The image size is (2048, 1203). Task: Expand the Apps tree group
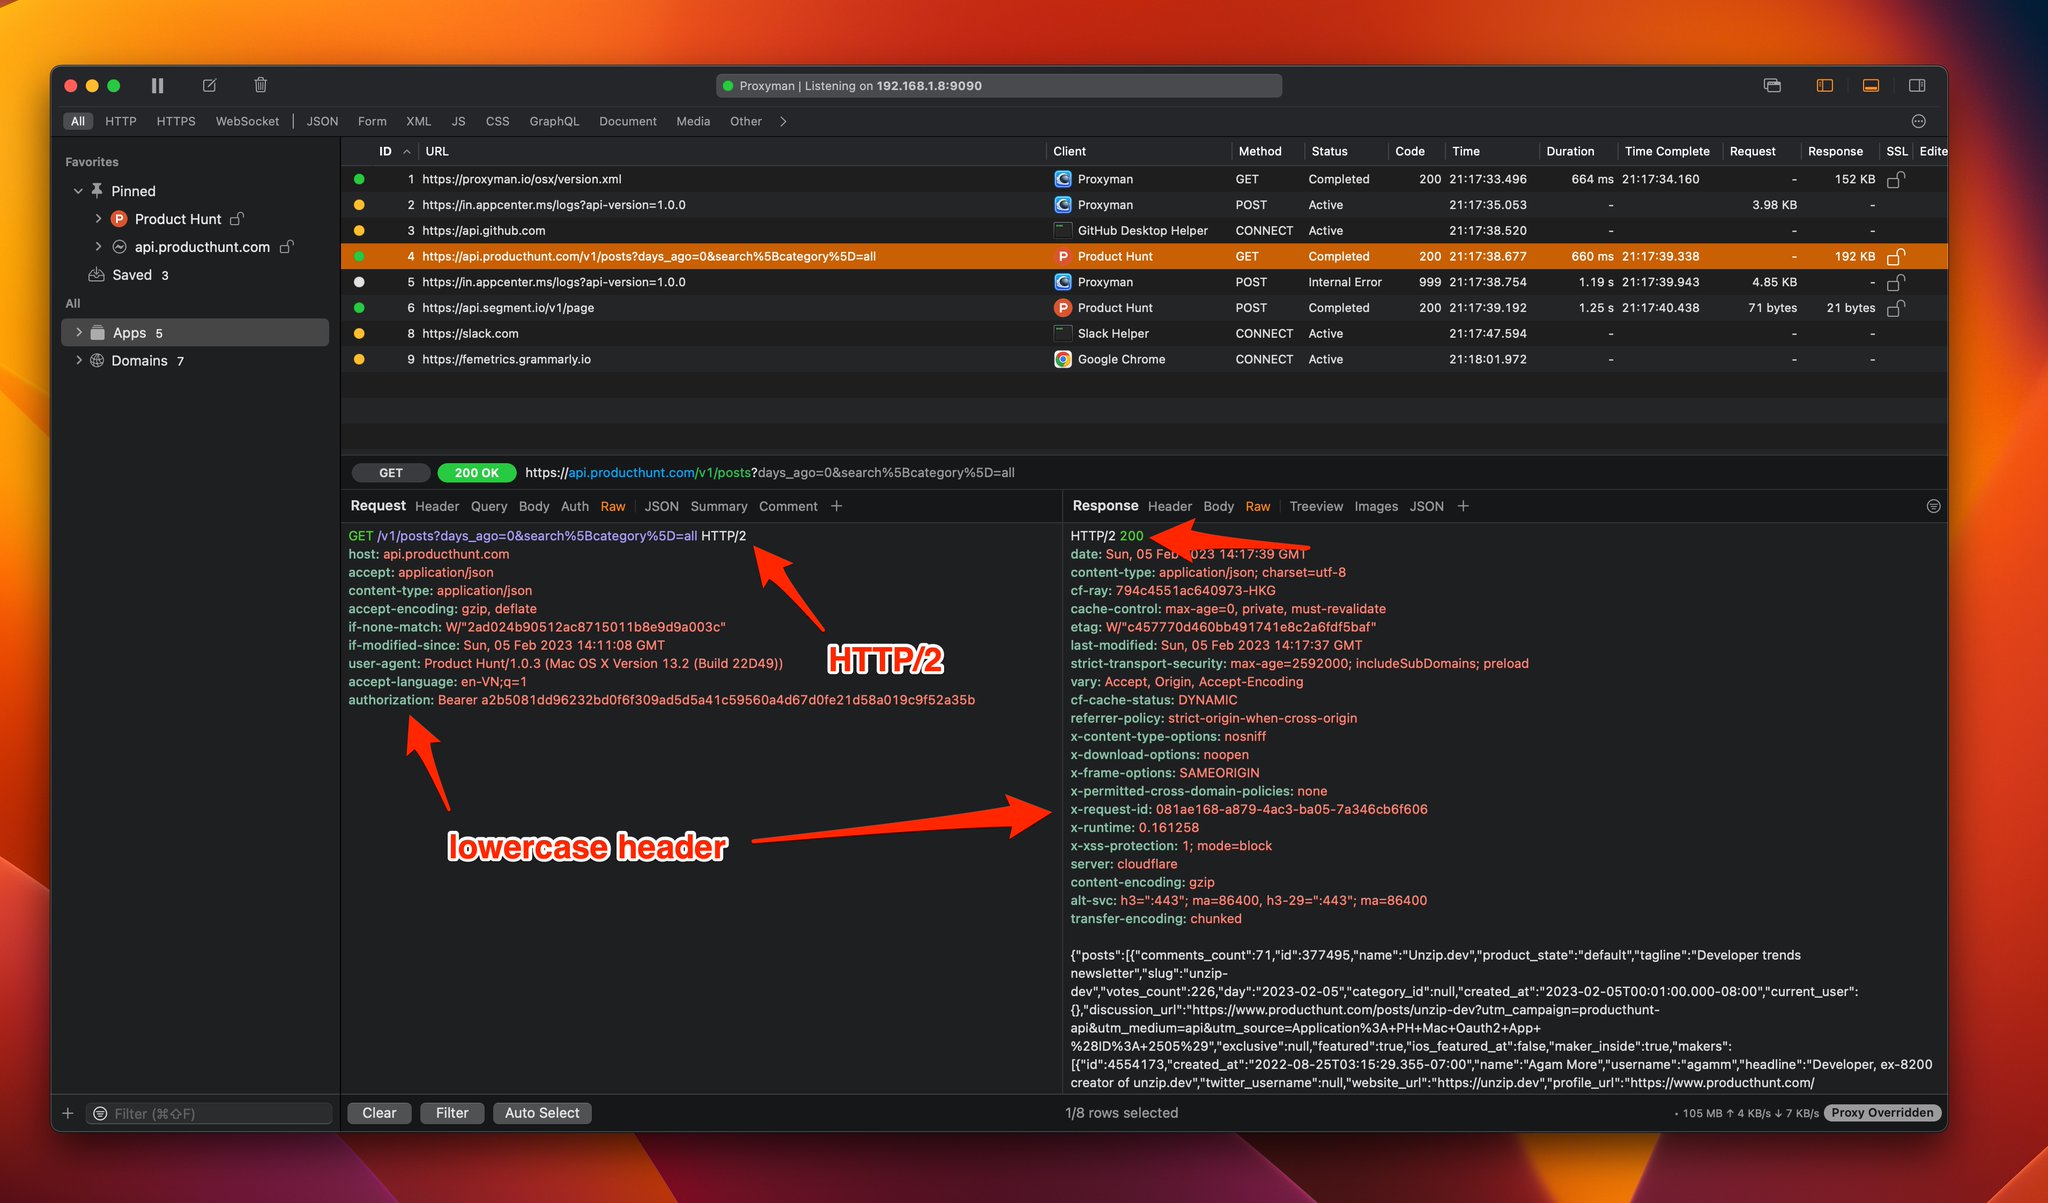click(79, 333)
